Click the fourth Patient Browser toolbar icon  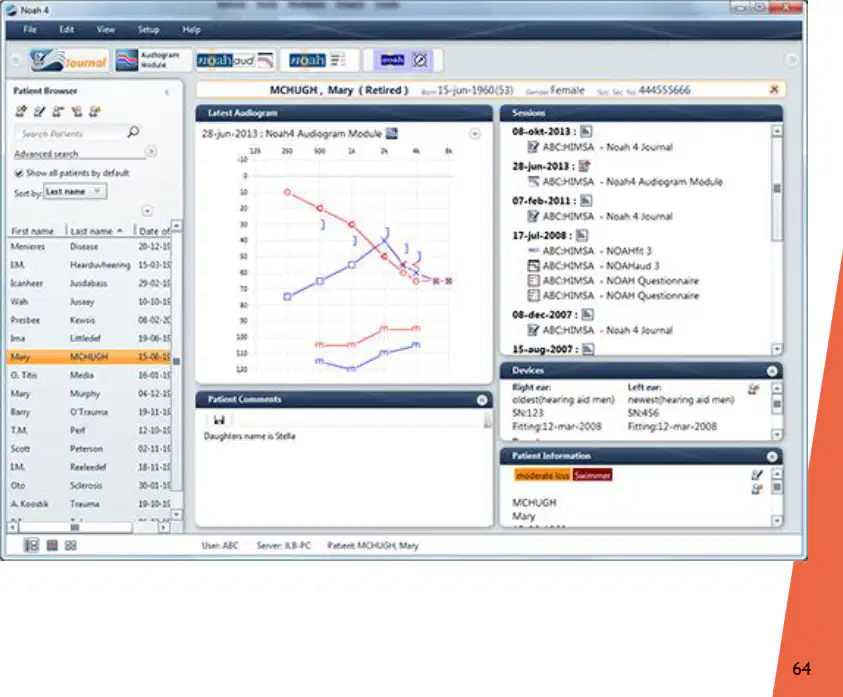point(77,111)
